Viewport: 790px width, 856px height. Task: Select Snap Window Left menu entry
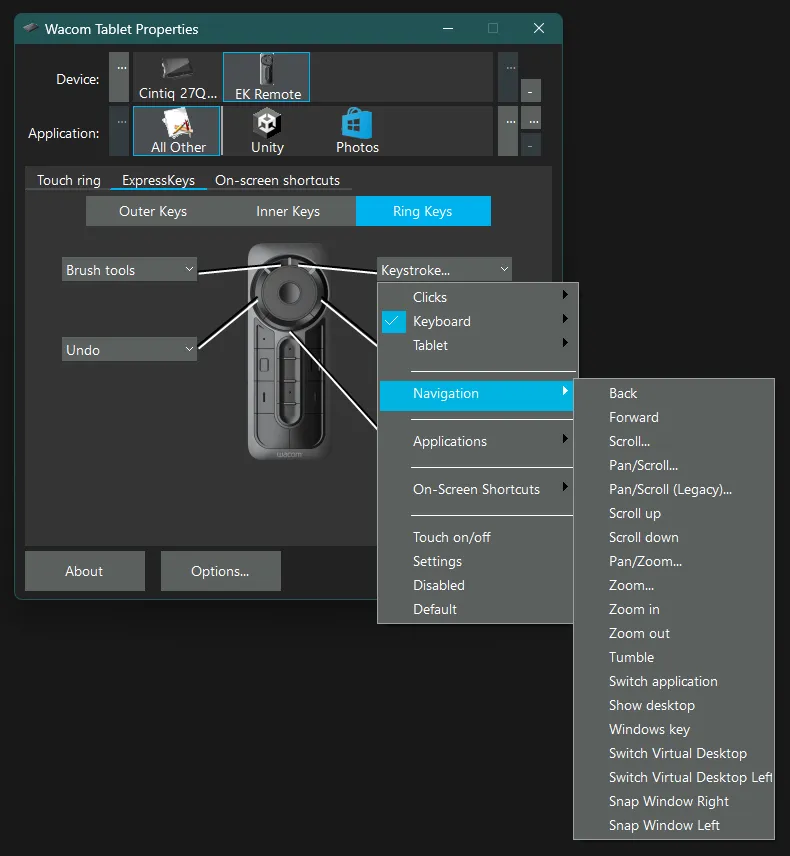[x=674, y=825]
